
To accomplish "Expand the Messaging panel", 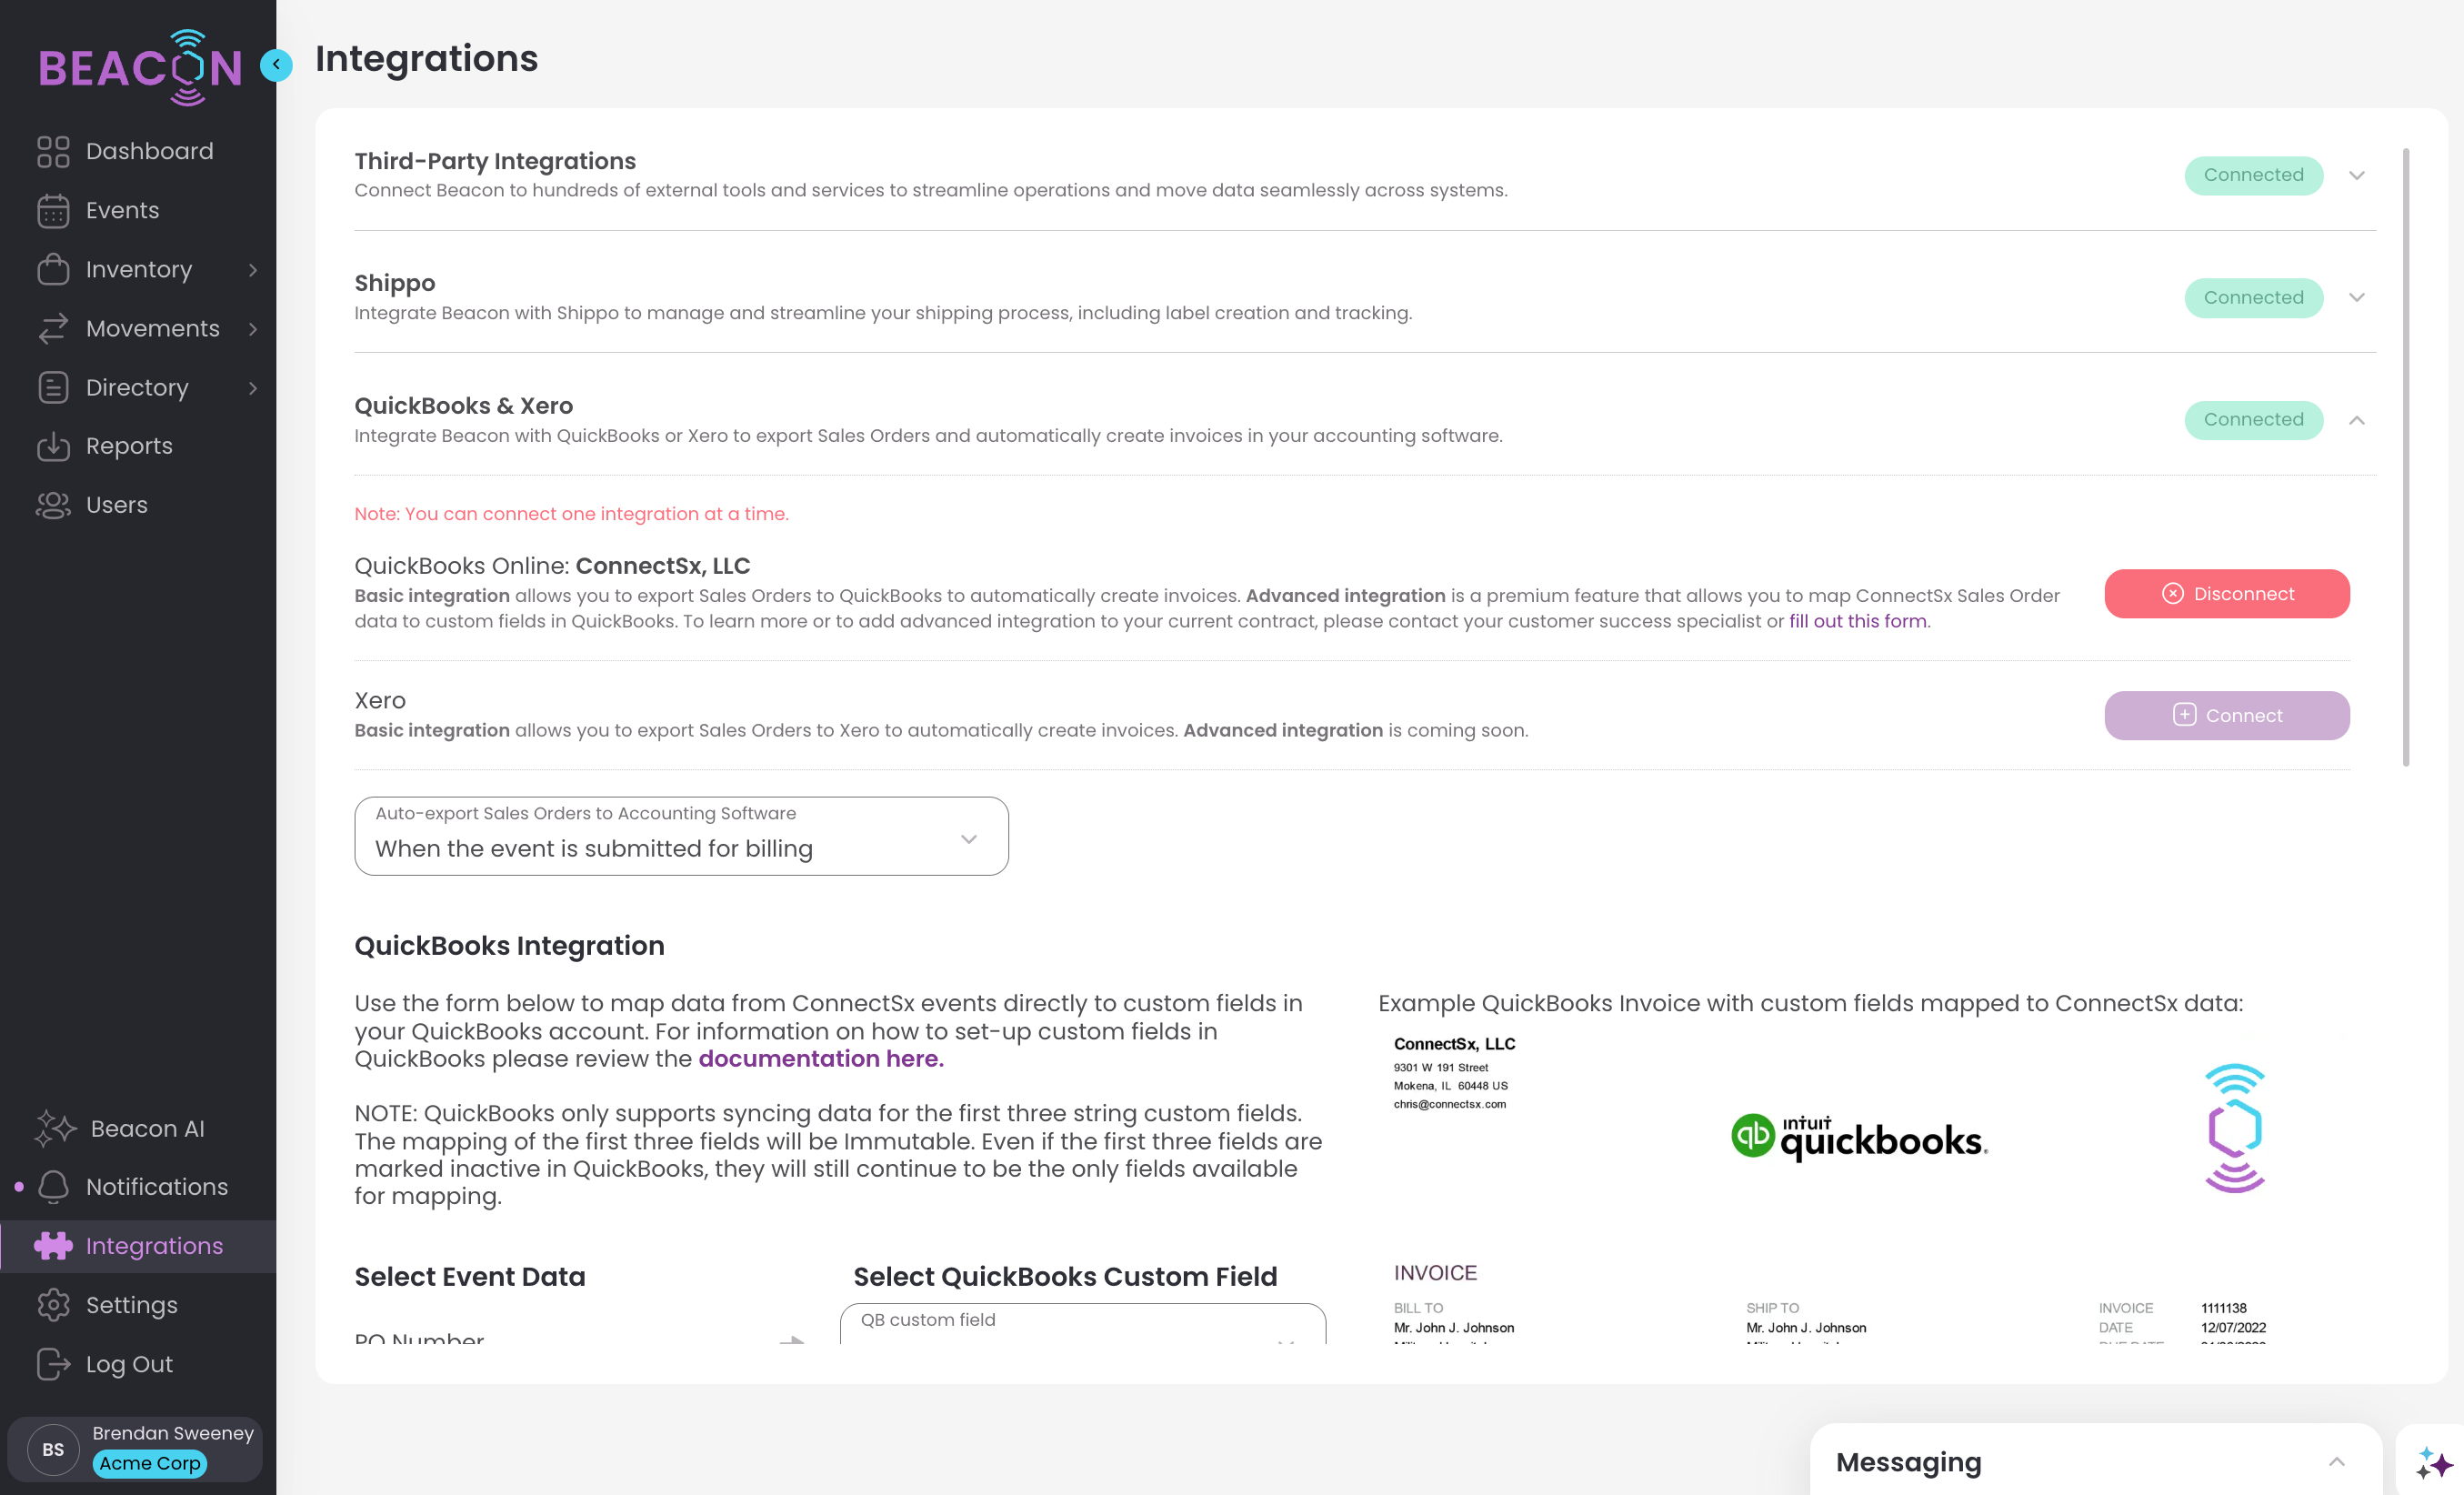I will pos(2336,1462).
